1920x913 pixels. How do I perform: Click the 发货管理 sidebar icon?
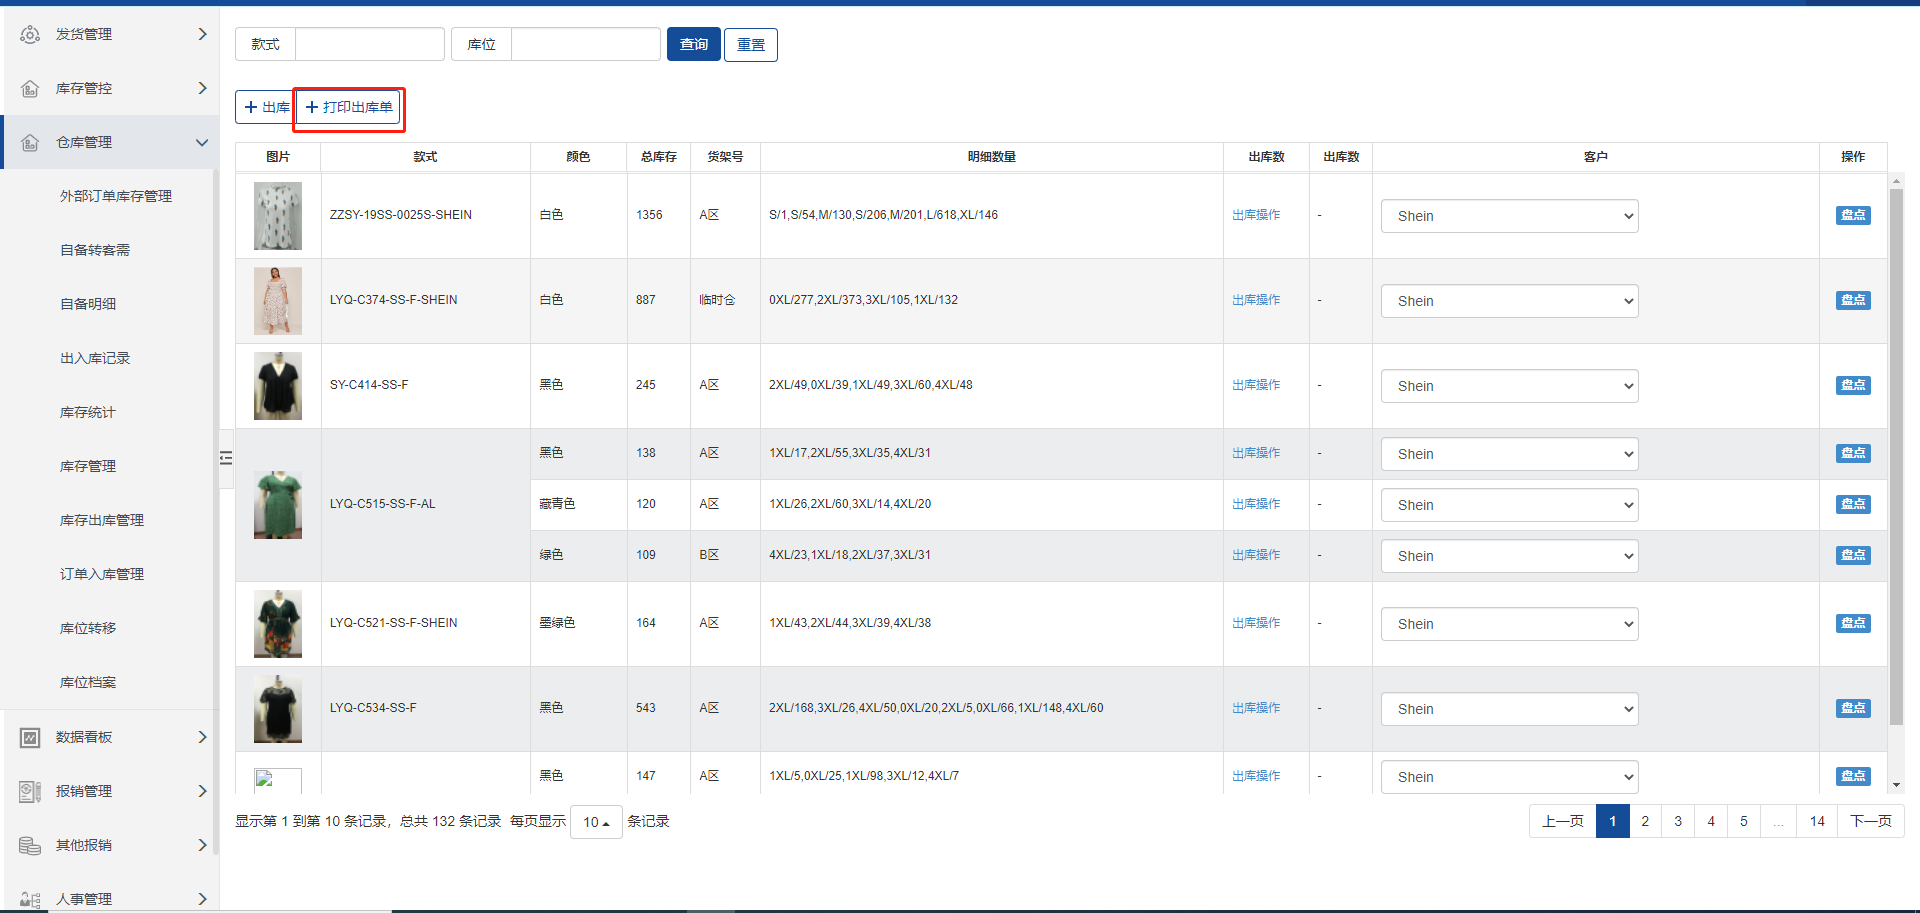pos(30,35)
